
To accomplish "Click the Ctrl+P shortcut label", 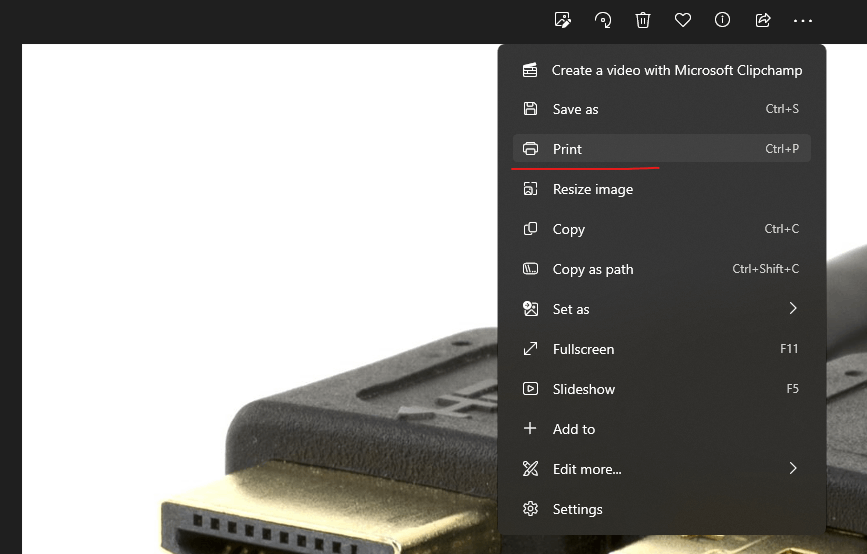I will pos(782,149).
